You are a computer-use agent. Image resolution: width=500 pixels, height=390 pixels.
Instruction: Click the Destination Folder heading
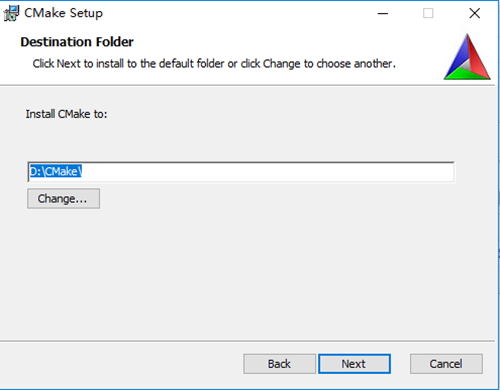tap(77, 42)
